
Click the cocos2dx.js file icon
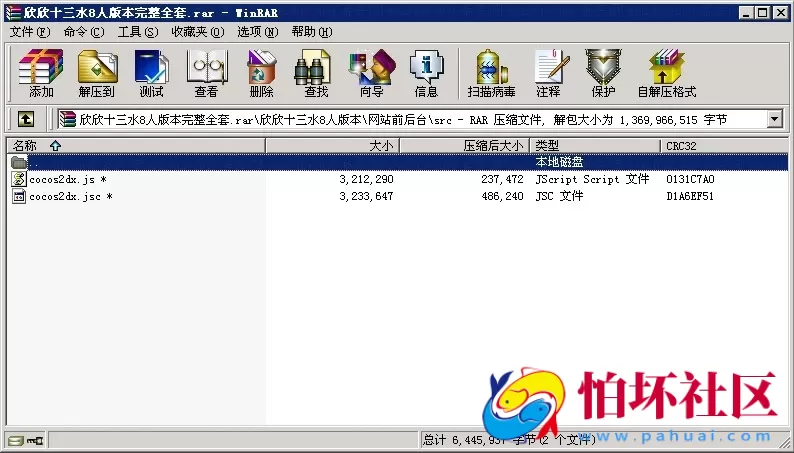pos(19,179)
